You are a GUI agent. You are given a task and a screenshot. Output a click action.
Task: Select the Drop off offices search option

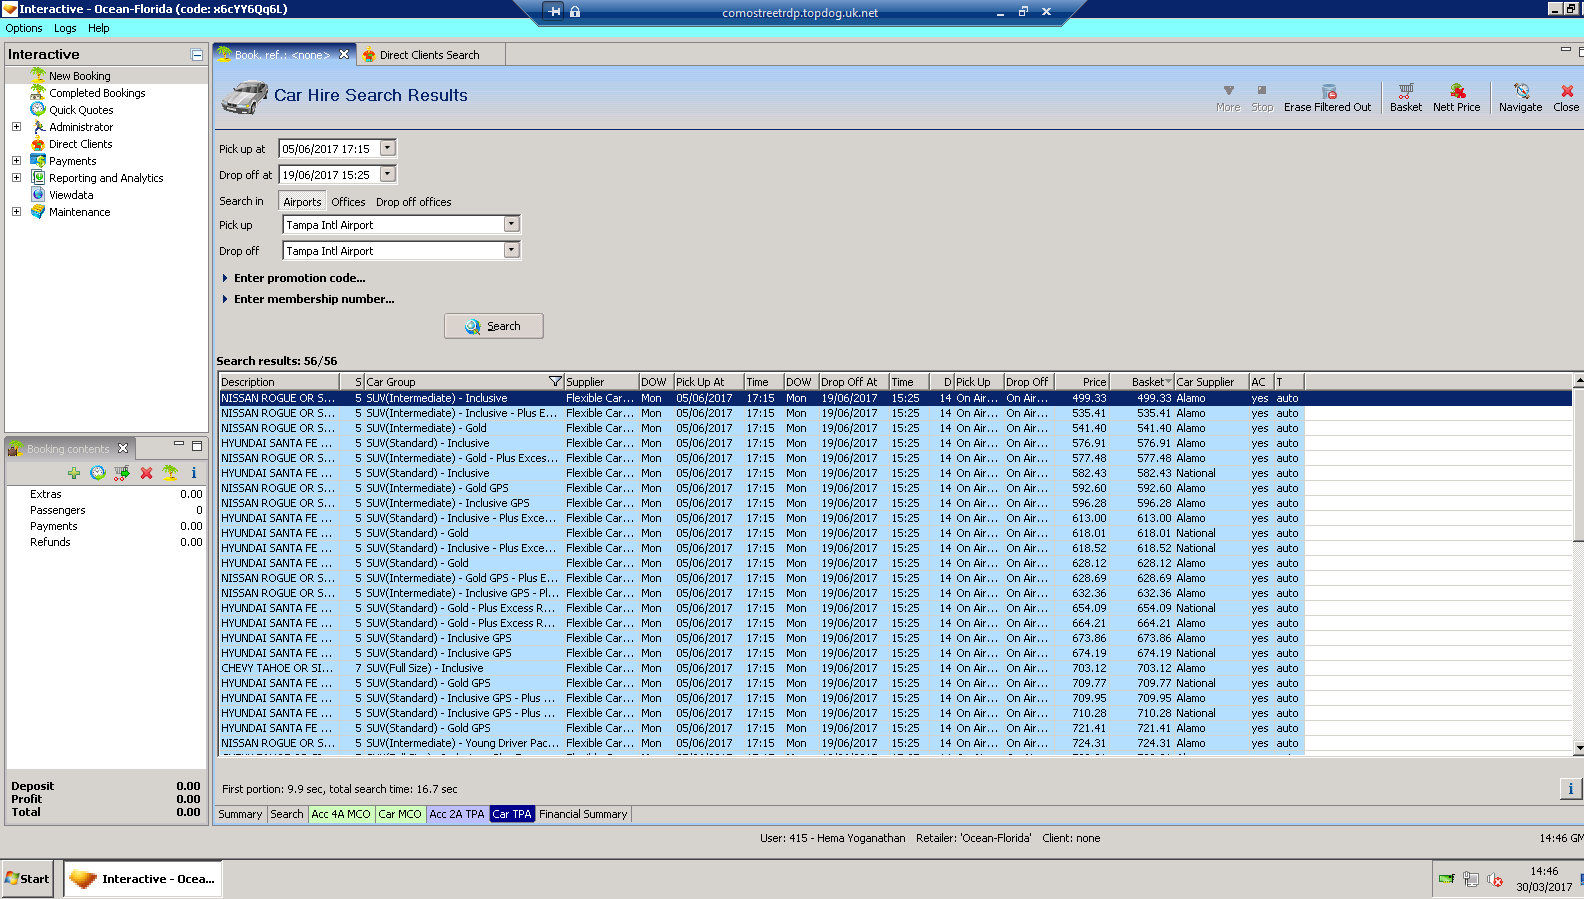(413, 202)
